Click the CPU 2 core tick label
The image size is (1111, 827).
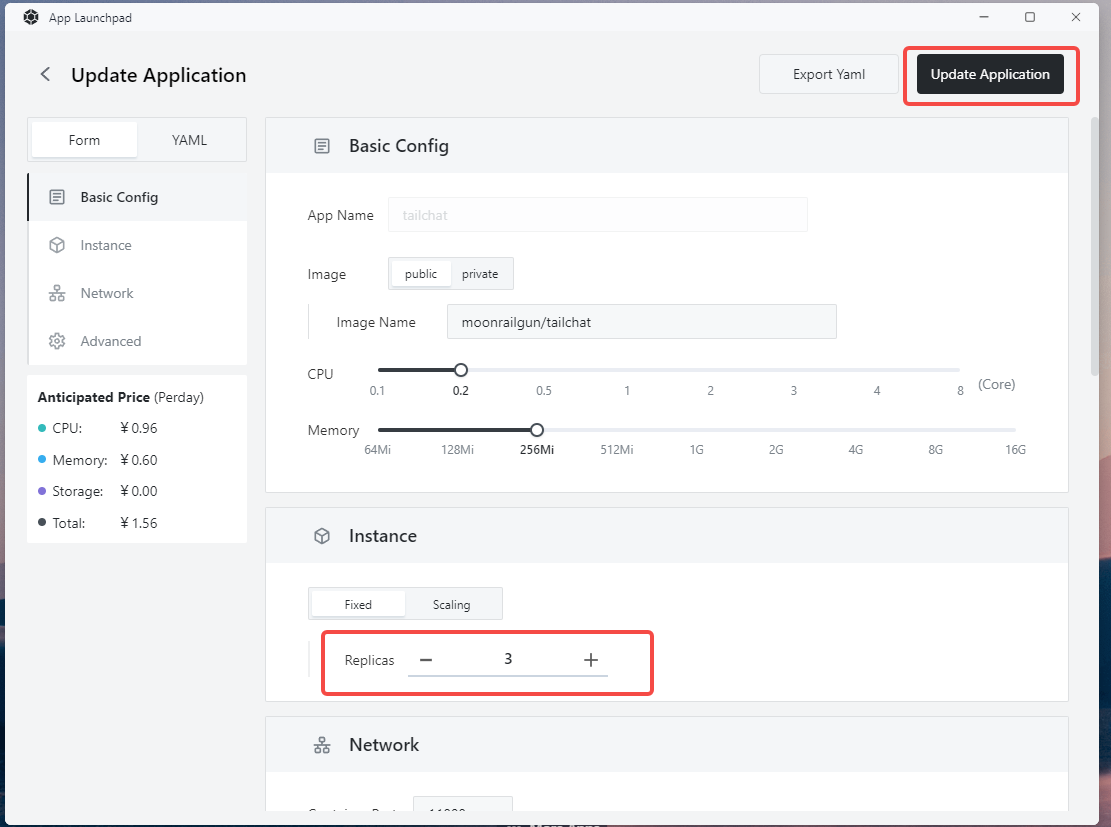point(710,390)
